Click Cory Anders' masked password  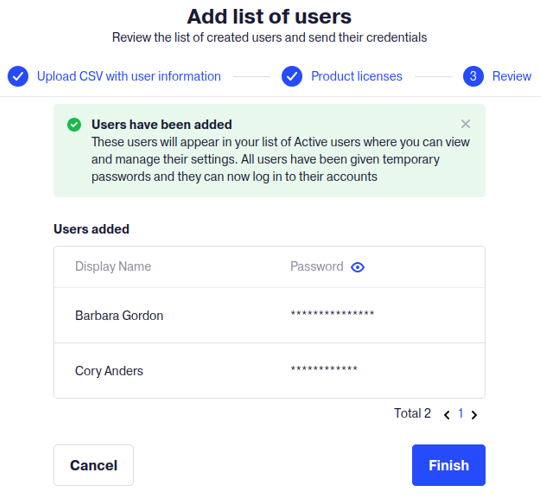pyautogui.click(x=324, y=368)
